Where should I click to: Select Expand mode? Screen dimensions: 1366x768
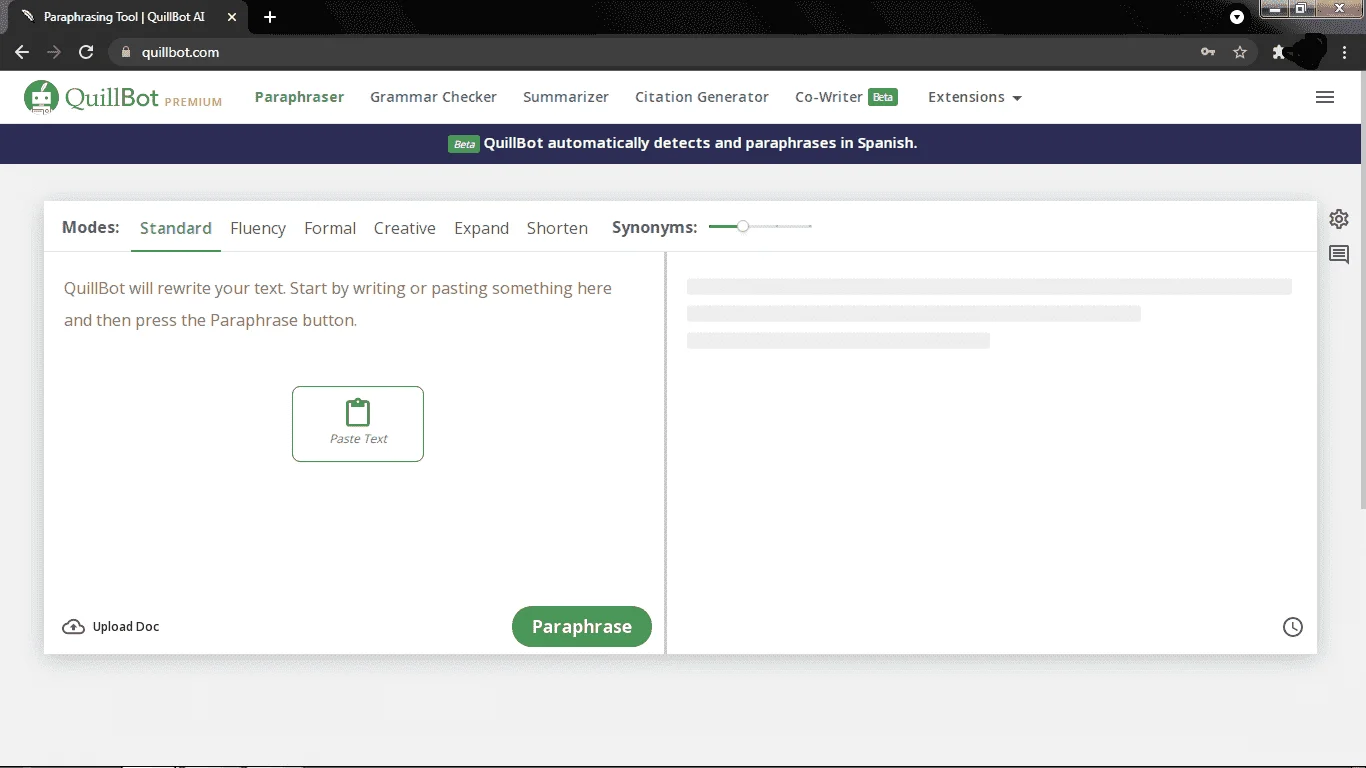click(481, 228)
